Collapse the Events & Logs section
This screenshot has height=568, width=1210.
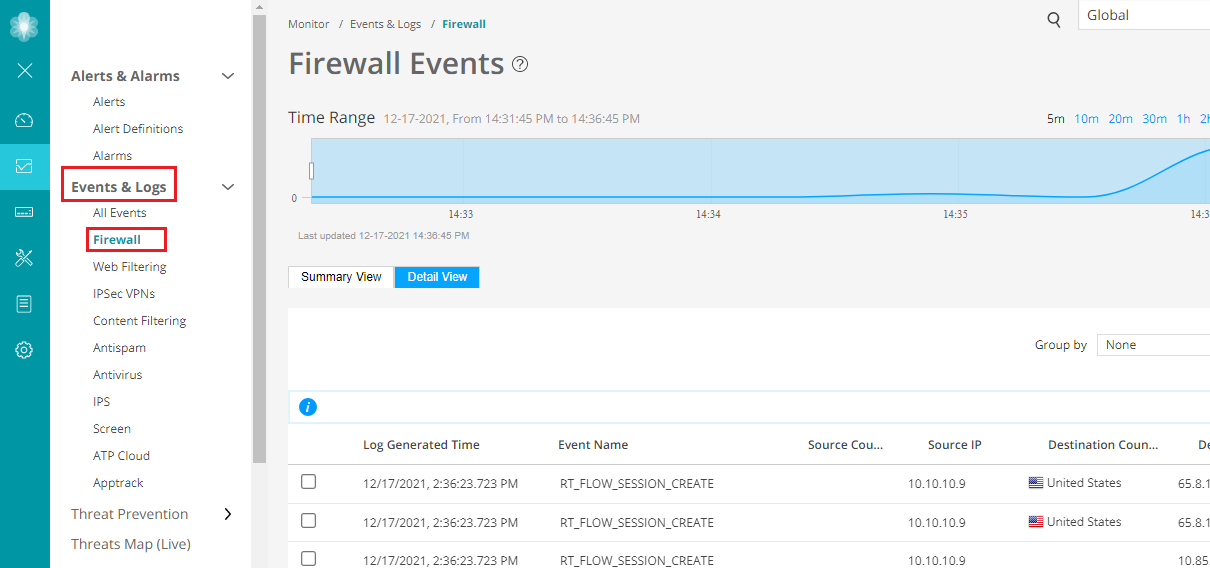228,187
